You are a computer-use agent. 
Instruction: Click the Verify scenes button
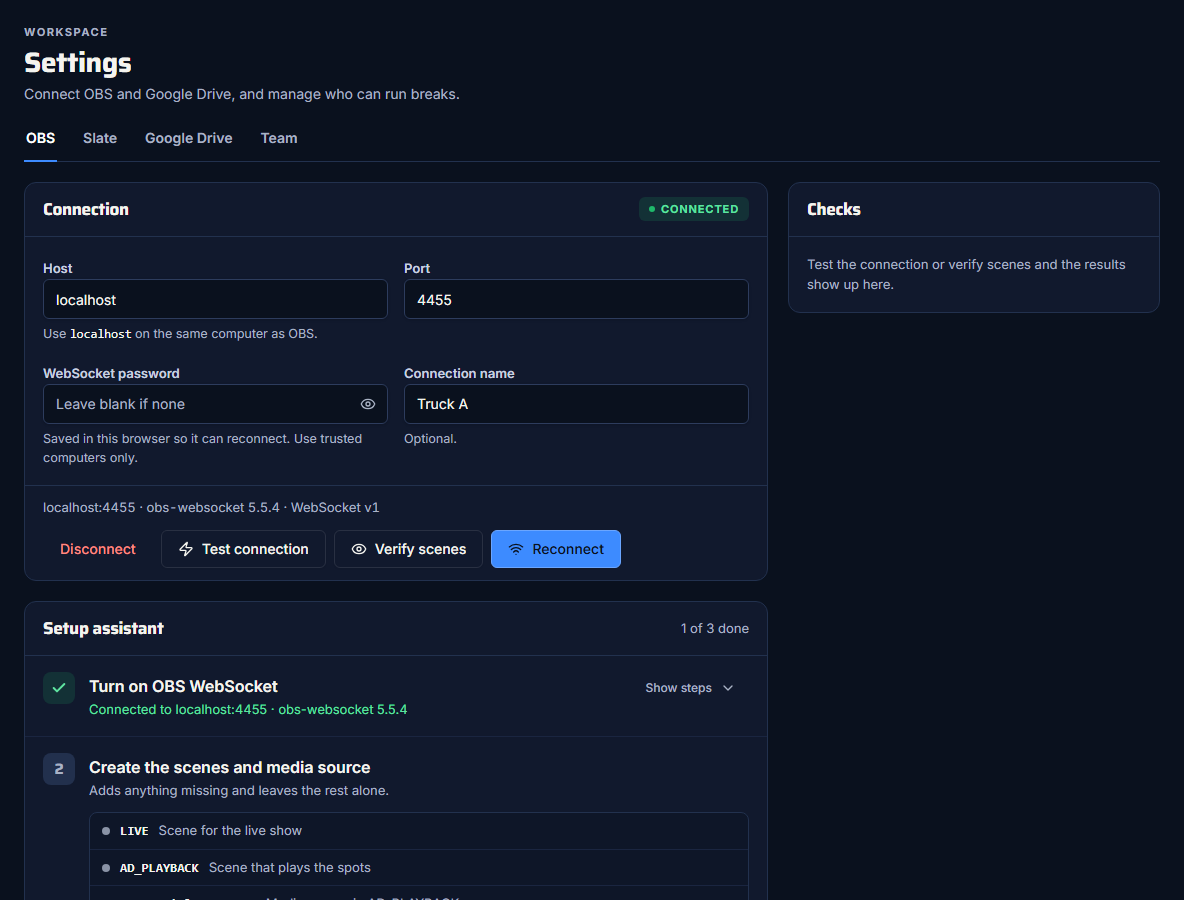coord(409,549)
